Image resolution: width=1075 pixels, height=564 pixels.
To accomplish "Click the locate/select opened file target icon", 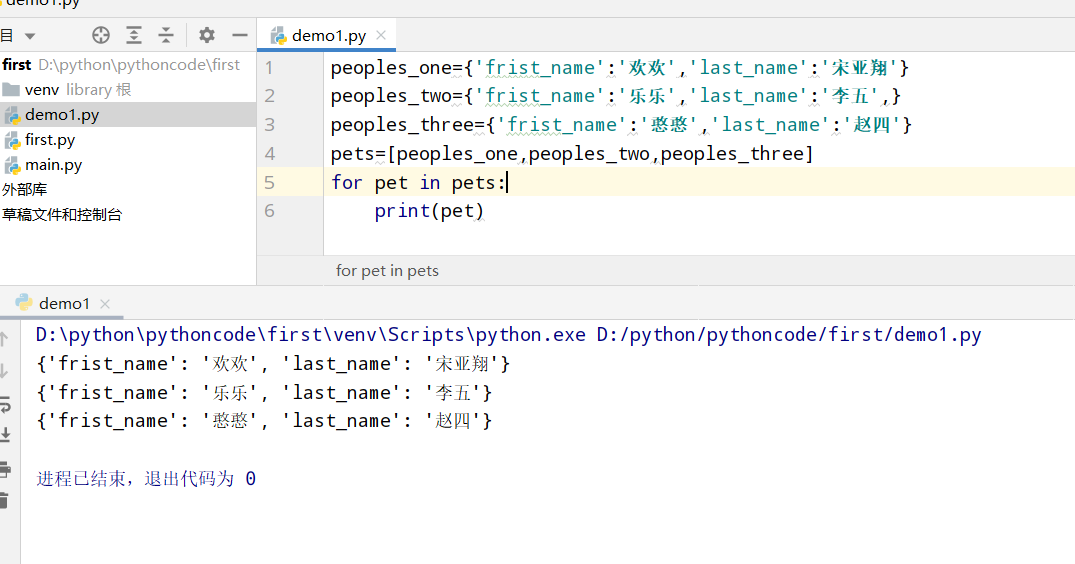I will [x=101, y=35].
